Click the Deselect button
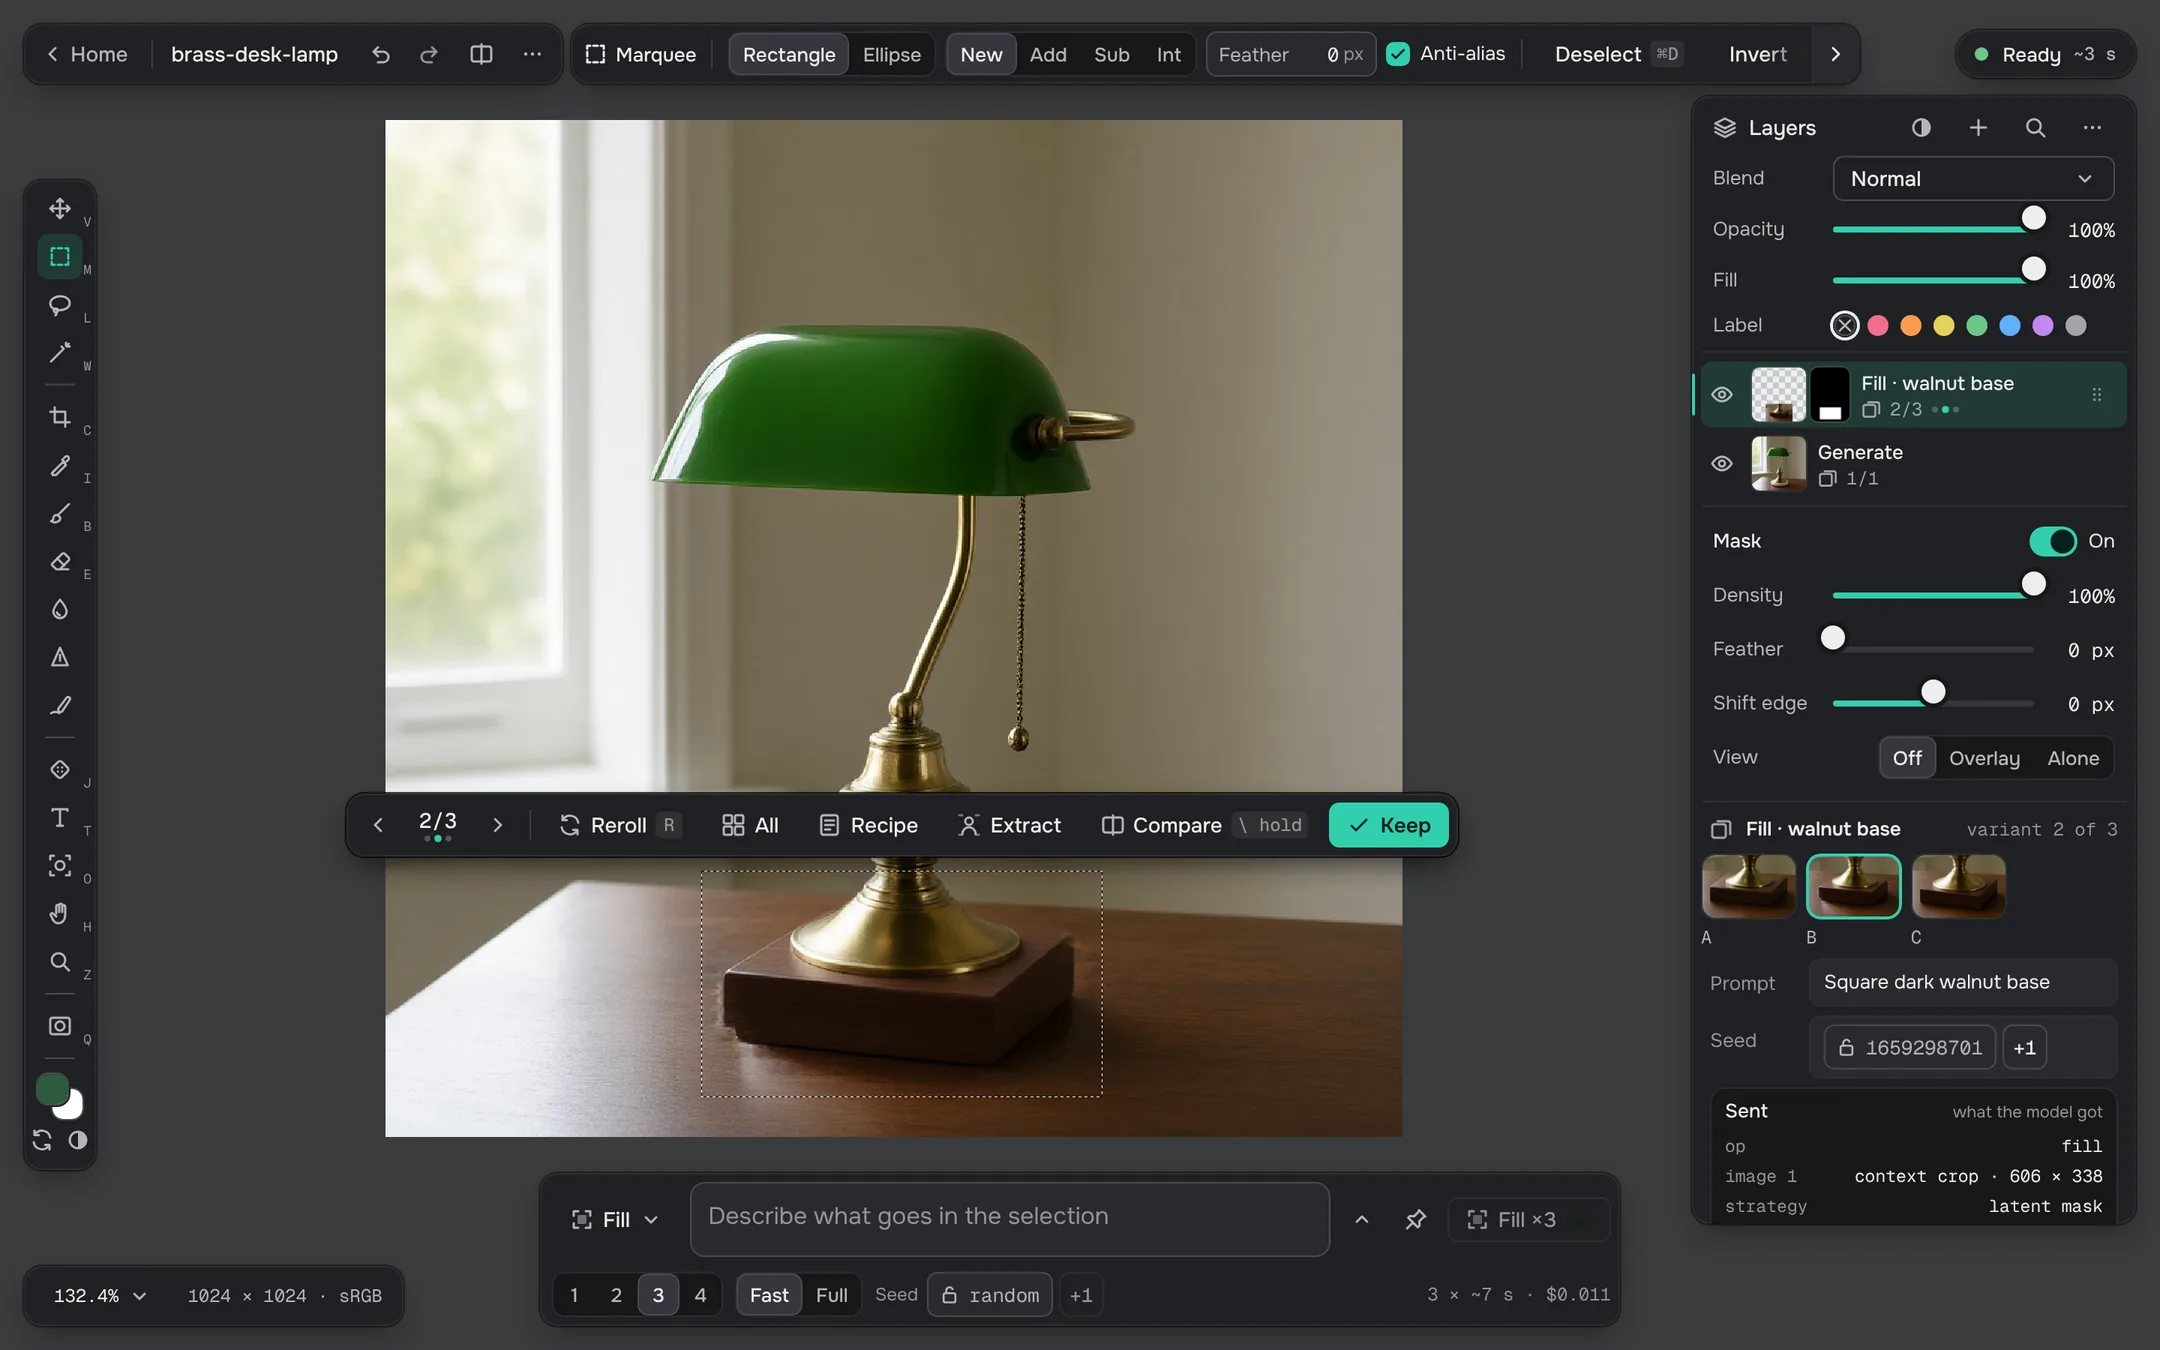 pyautogui.click(x=1616, y=54)
